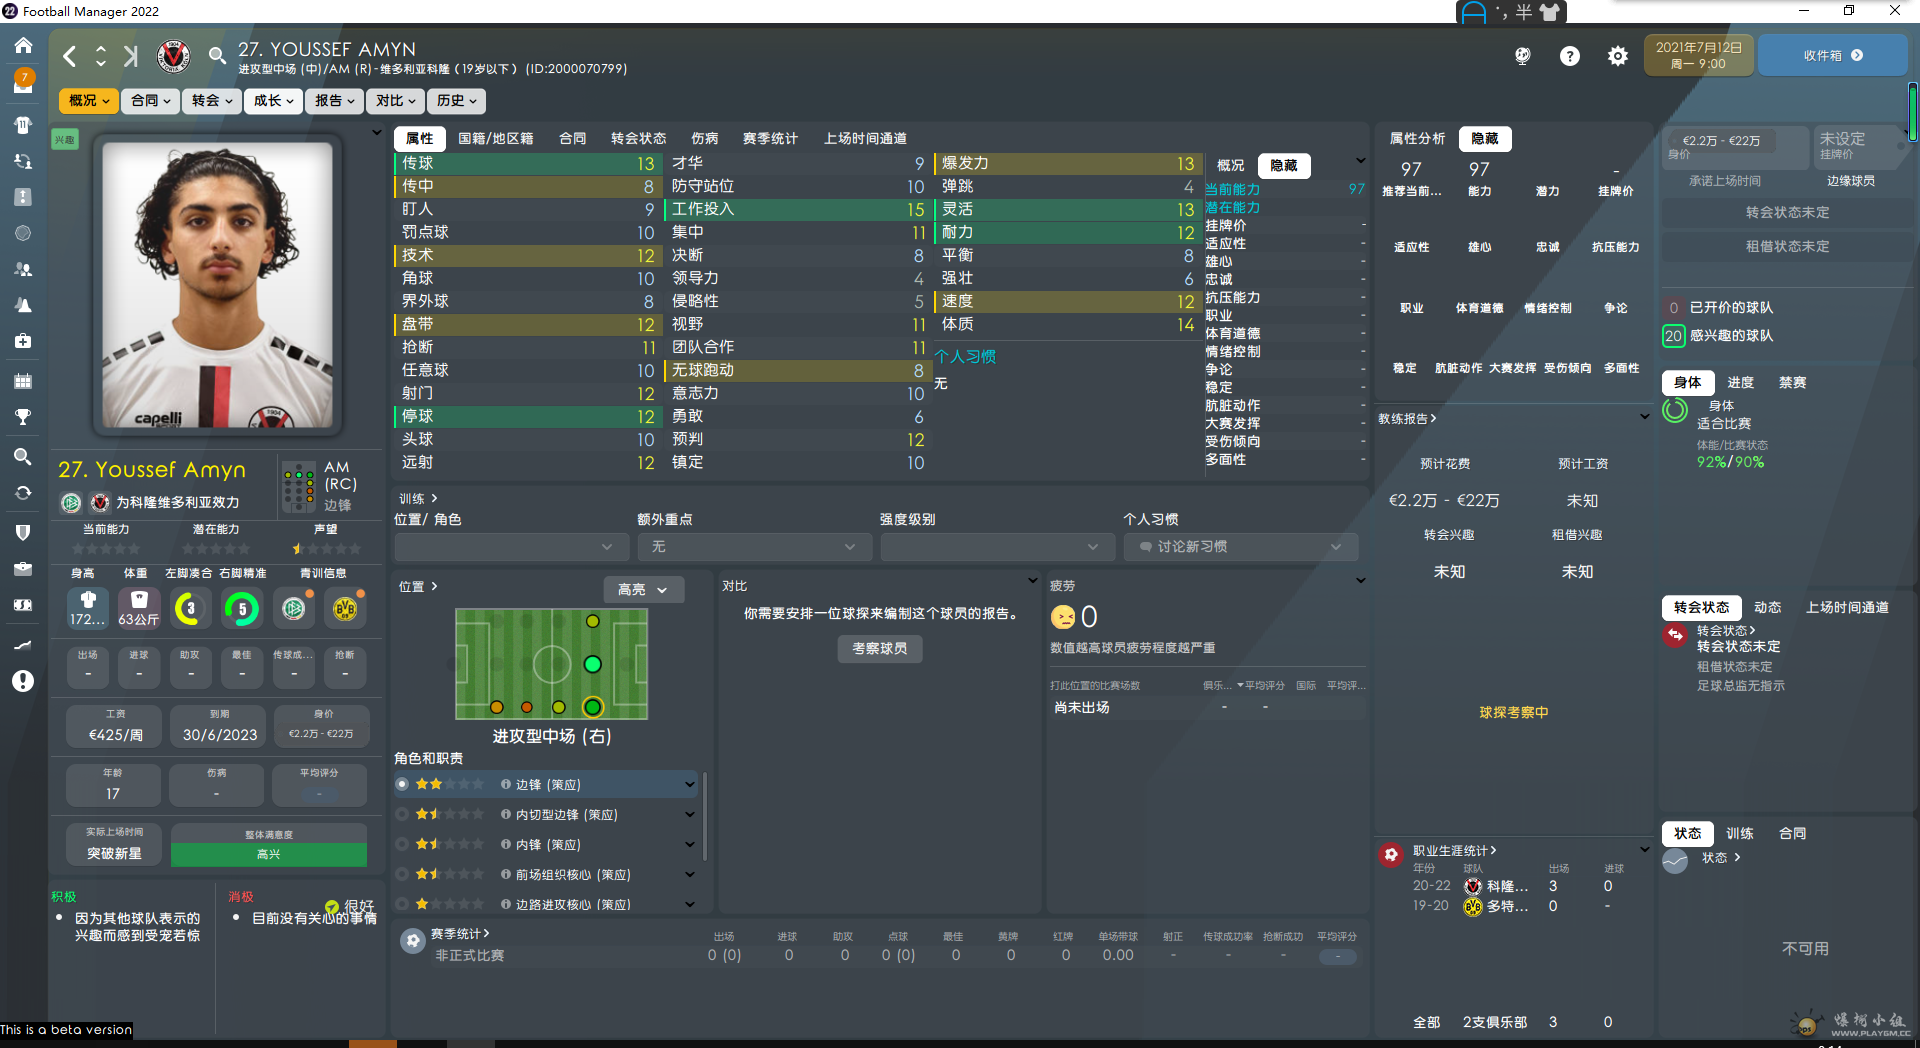Switch attribute side panel to 概况

coord(1230,166)
